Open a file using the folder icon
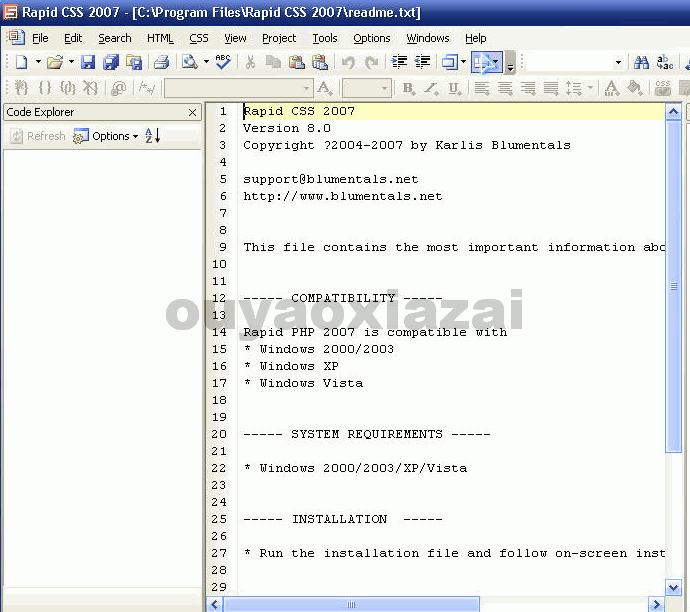The width and height of the screenshot is (690, 612). (55, 62)
